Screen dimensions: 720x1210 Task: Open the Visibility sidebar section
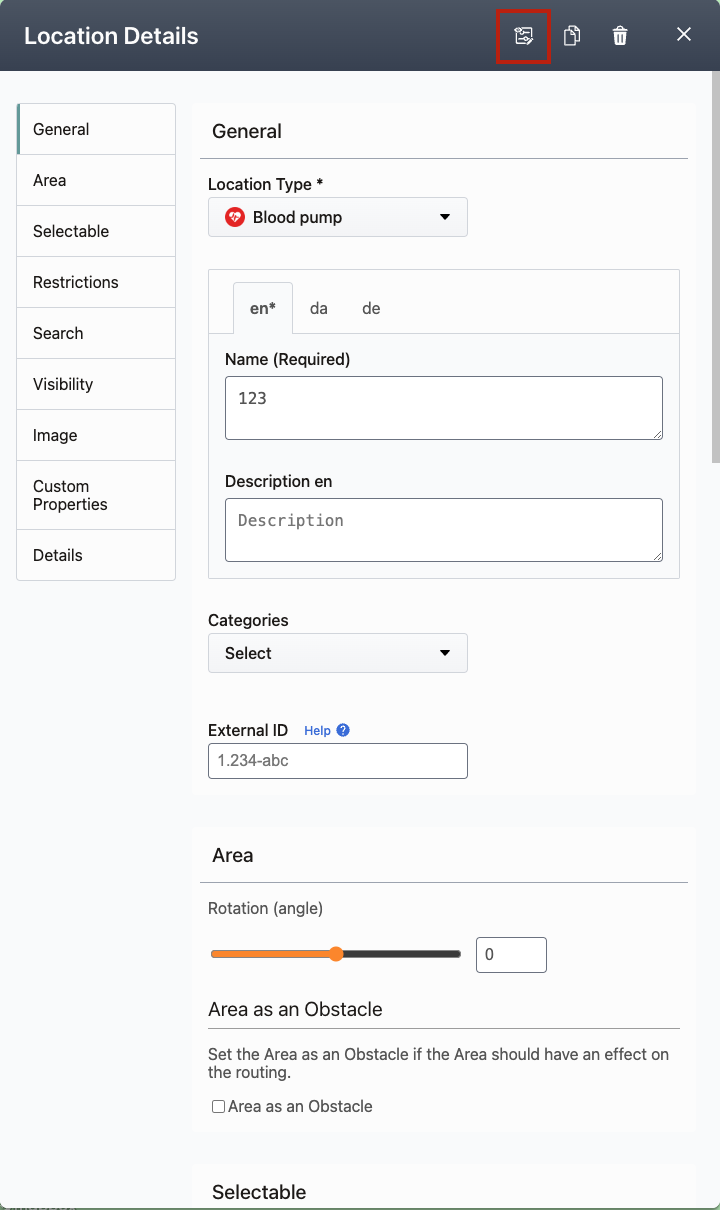pos(96,384)
